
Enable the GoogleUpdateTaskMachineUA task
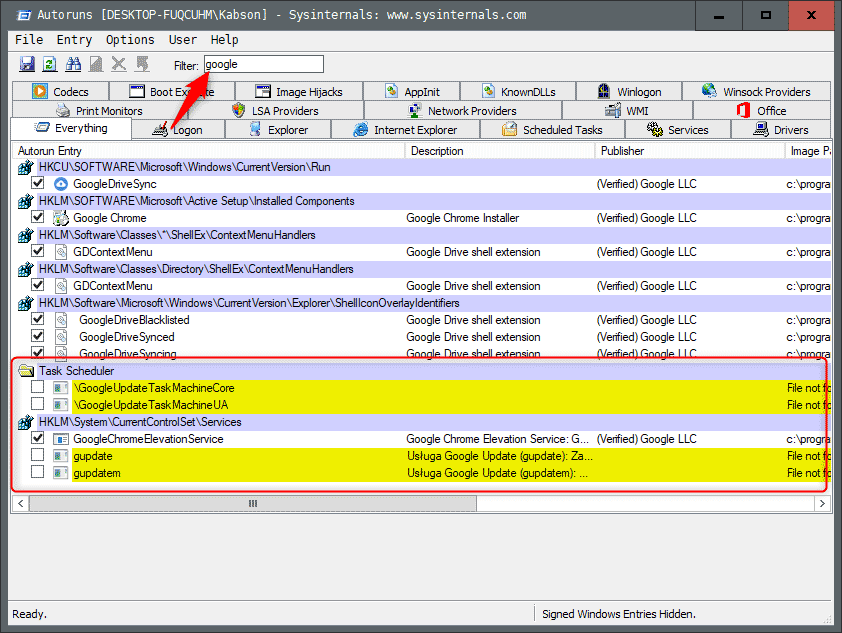click(38, 404)
